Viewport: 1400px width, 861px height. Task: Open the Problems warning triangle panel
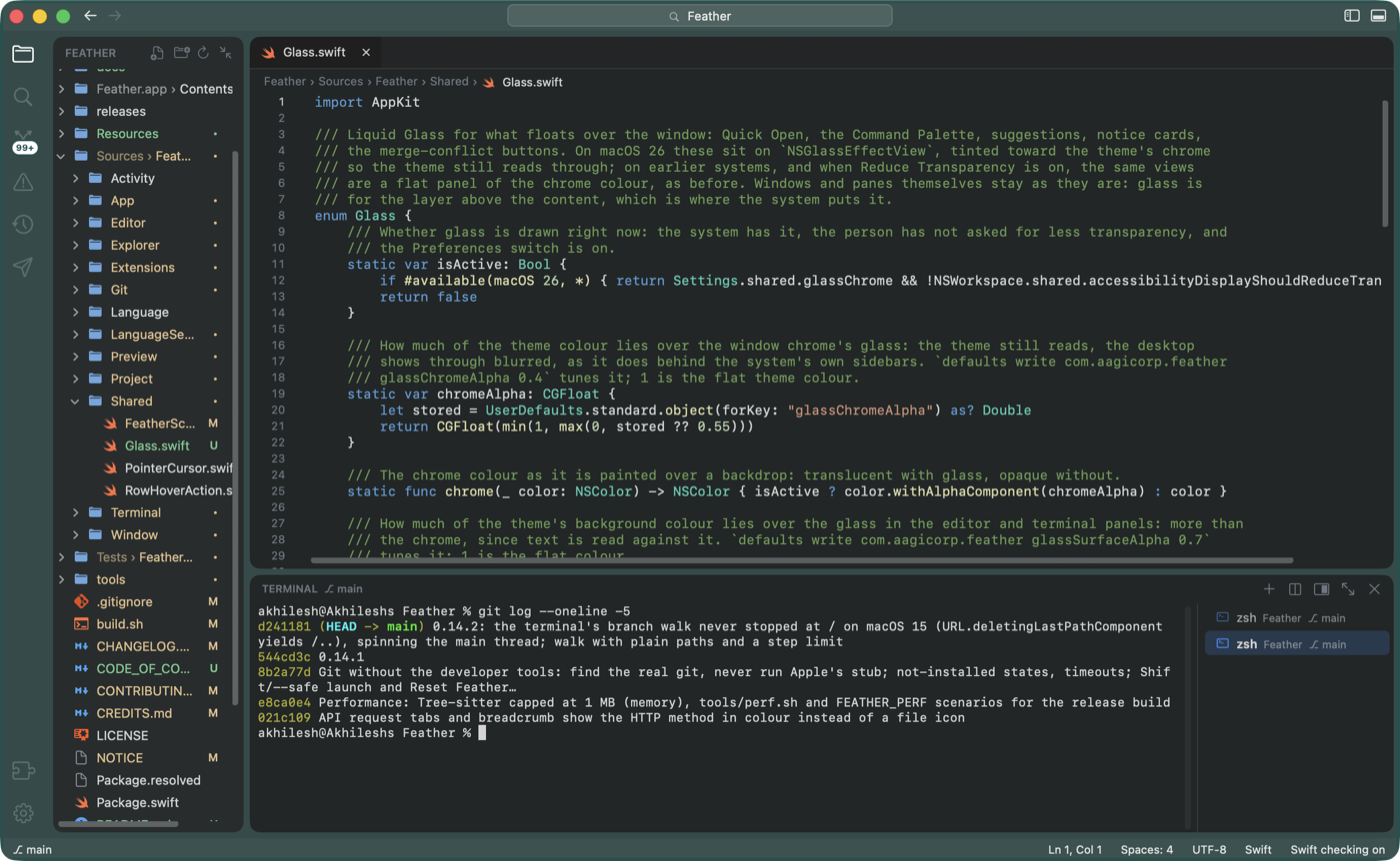(x=23, y=182)
